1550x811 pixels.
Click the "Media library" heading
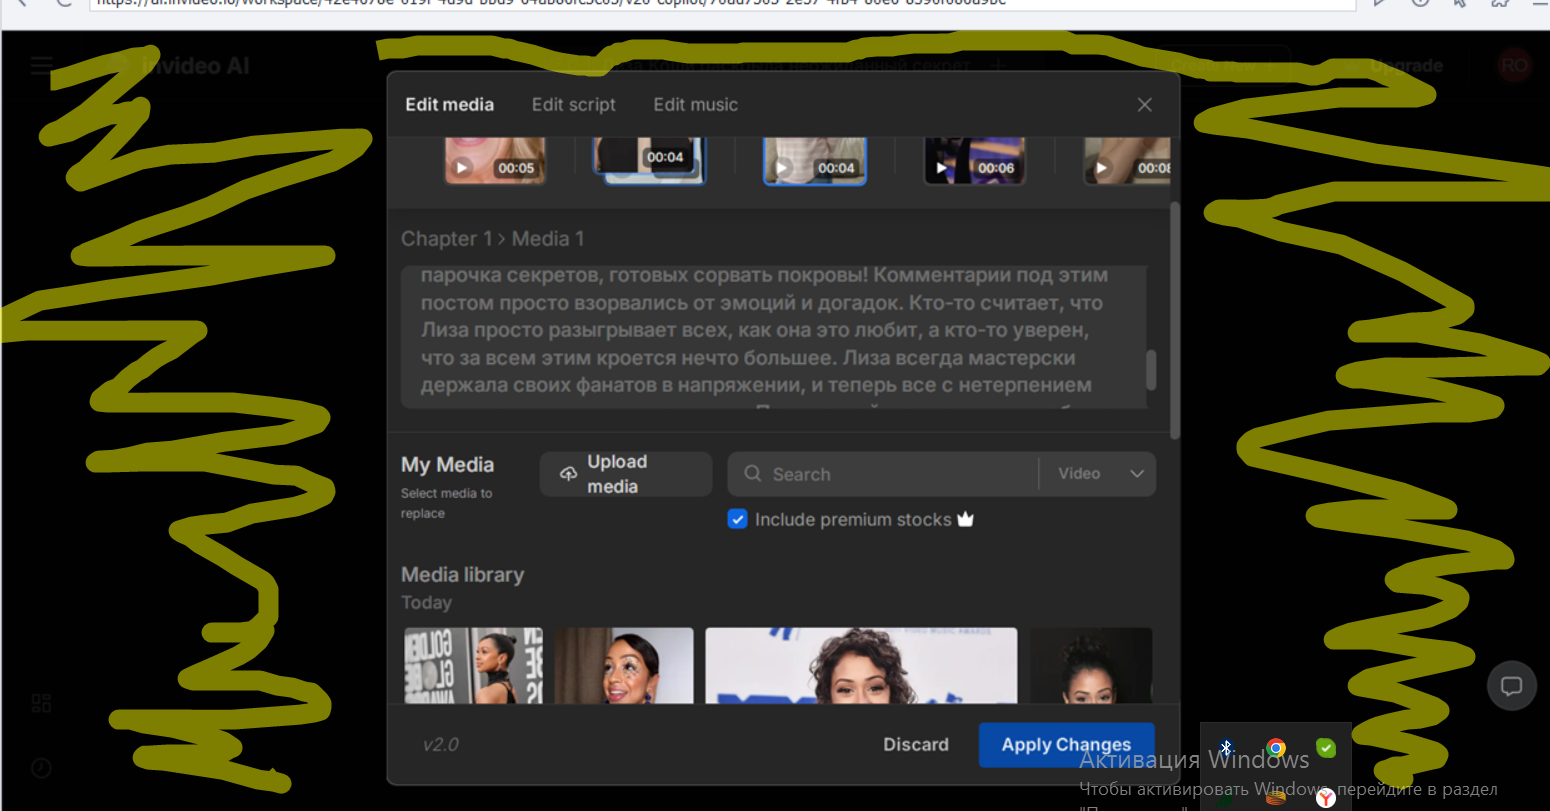[462, 575]
